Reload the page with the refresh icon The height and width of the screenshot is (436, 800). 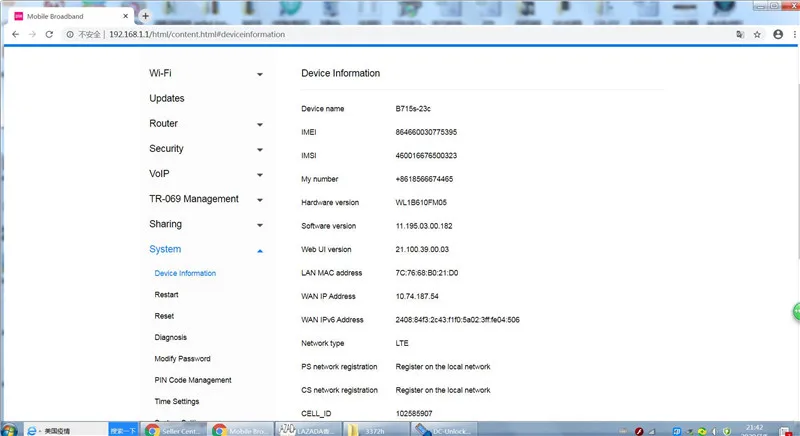tap(51, 34)
